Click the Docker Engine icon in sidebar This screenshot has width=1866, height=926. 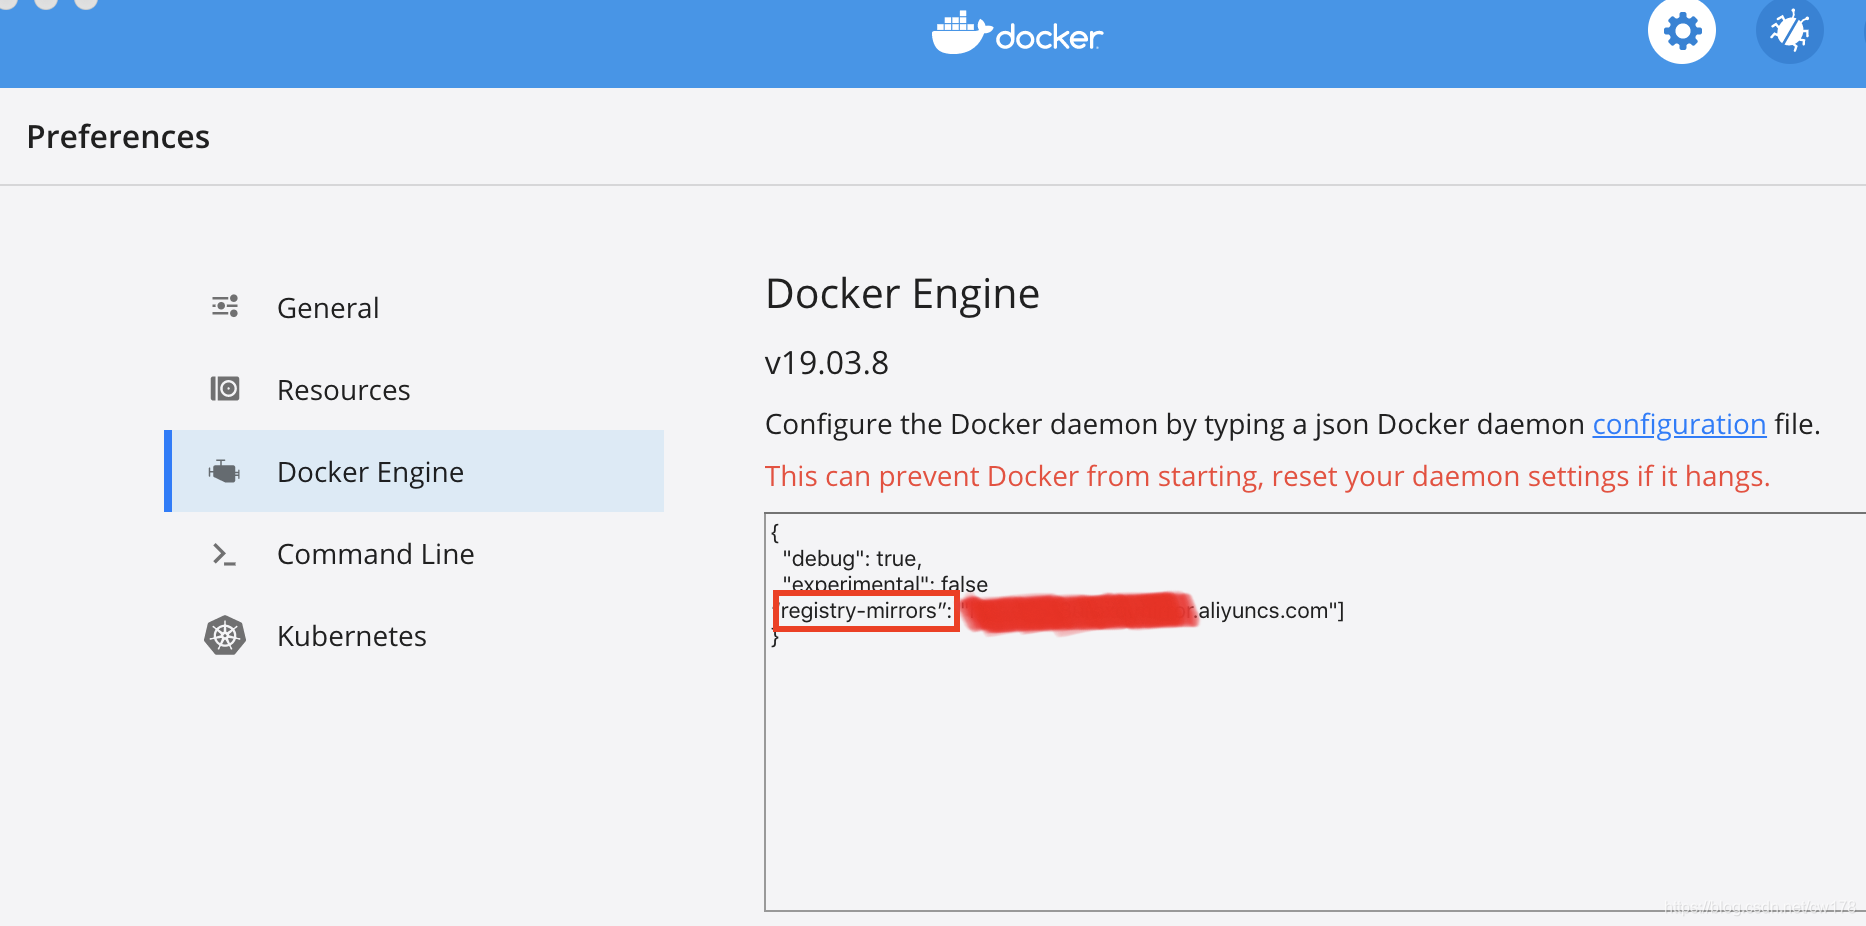click(x=225, y=471)
